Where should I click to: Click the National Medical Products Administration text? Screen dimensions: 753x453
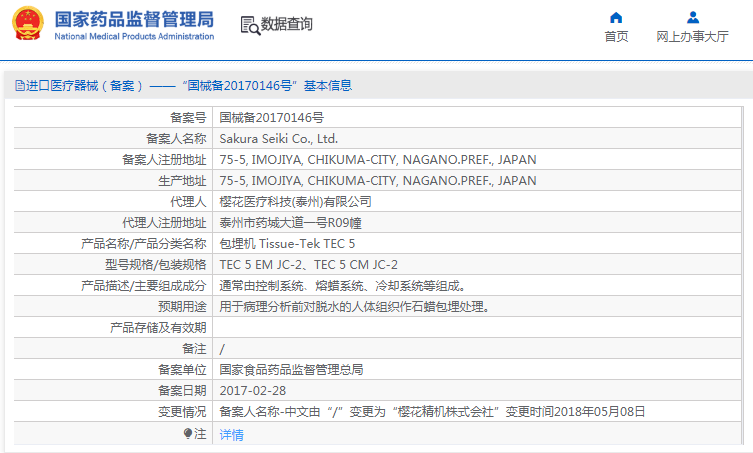coord(134,36)
